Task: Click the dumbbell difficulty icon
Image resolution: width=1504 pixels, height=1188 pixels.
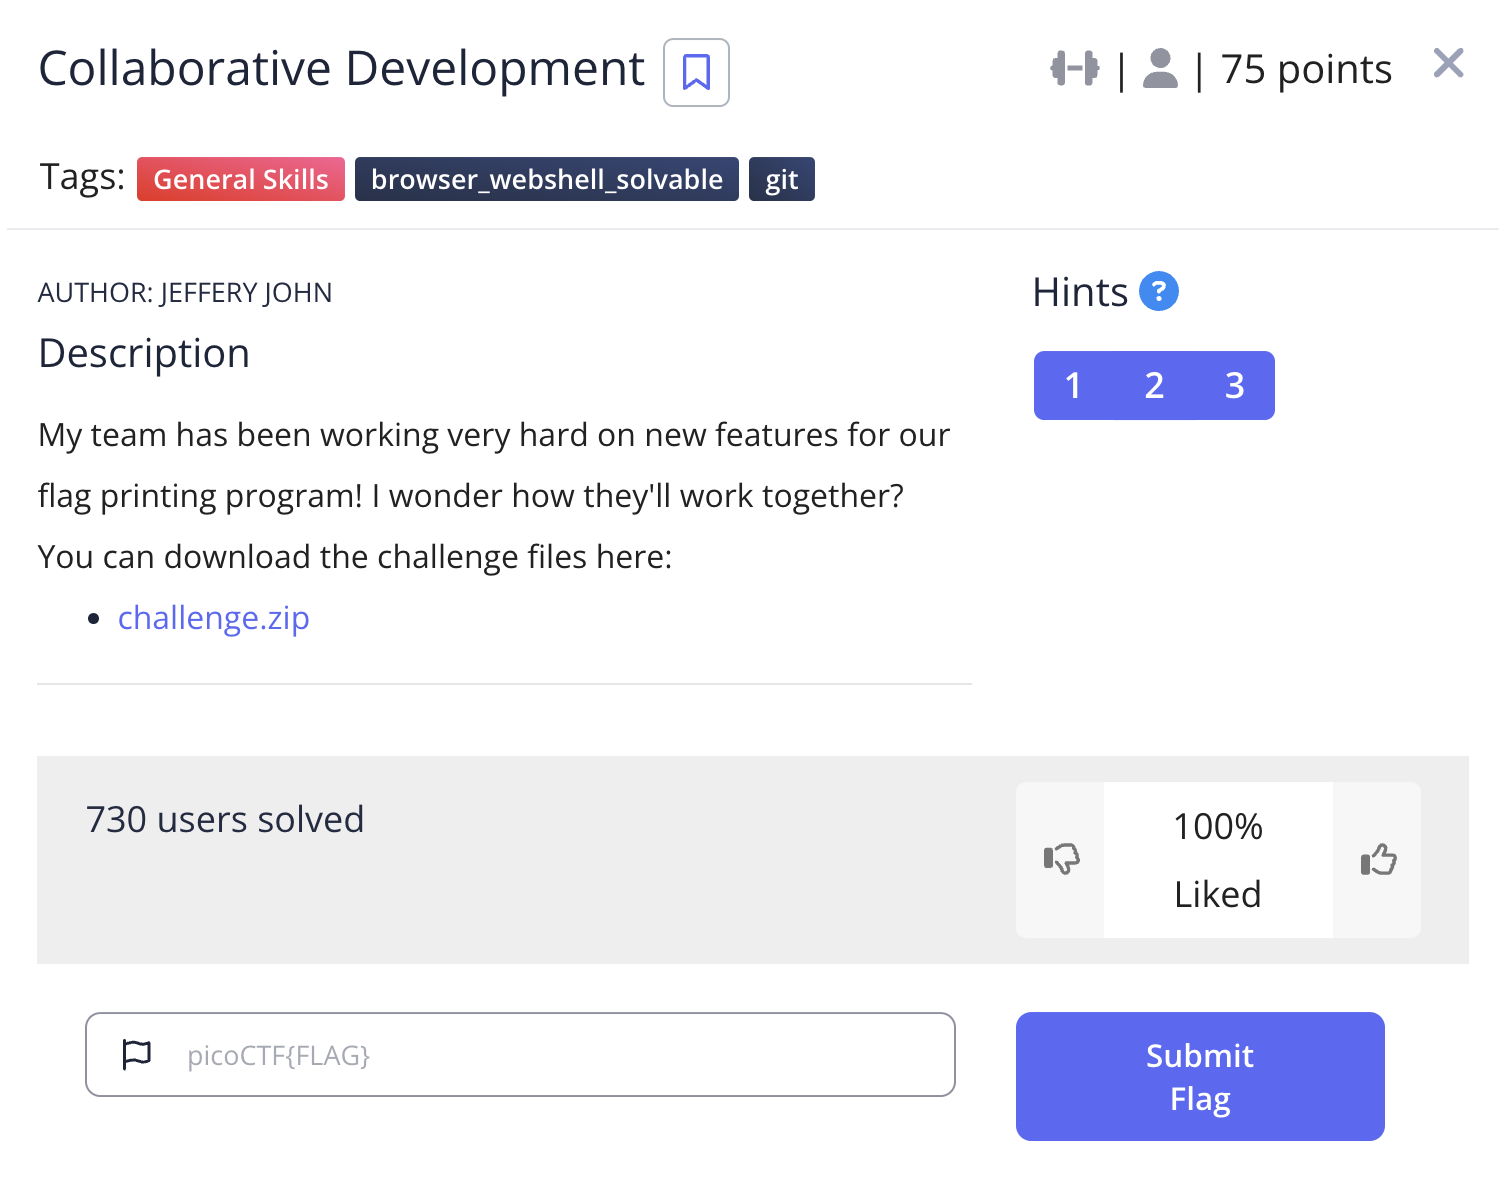Action: click(1074, 69)
